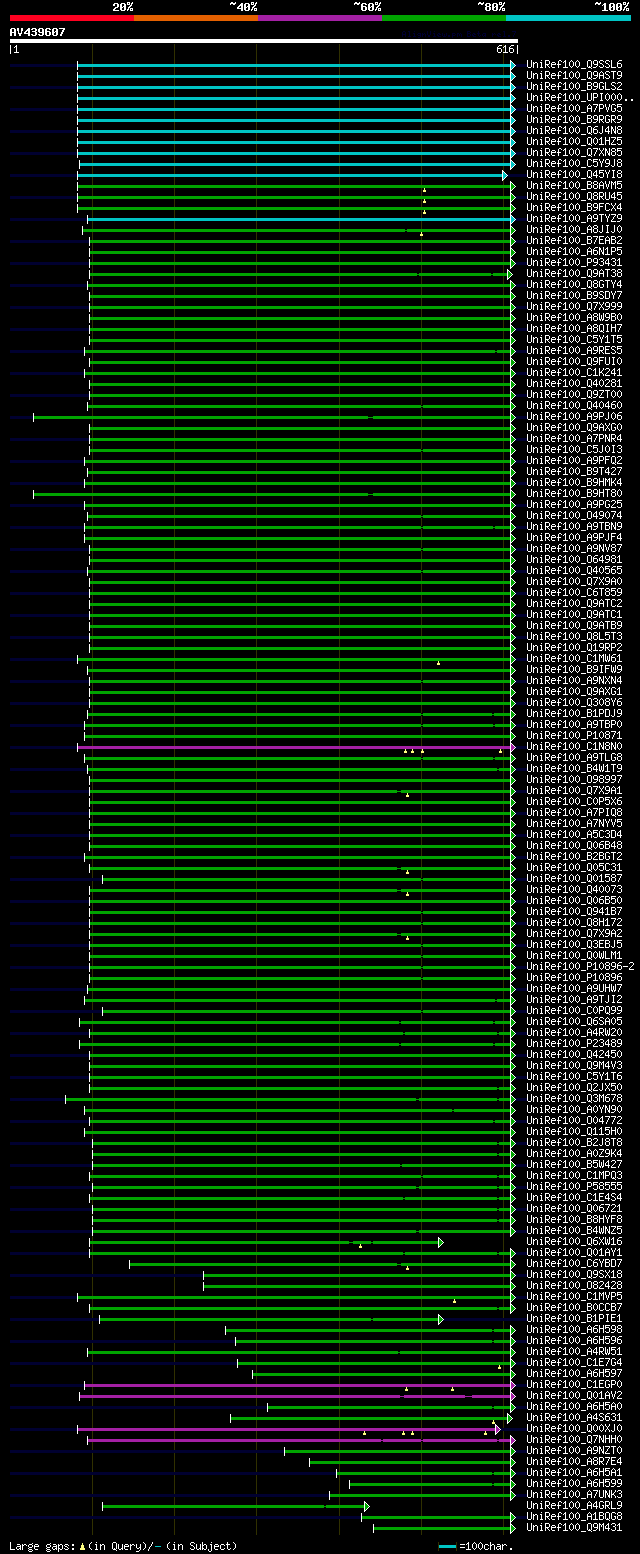Select hit label UniRef100_B9HT80
The width and height of the screenshot is (640, 1554).
(574, 494)
